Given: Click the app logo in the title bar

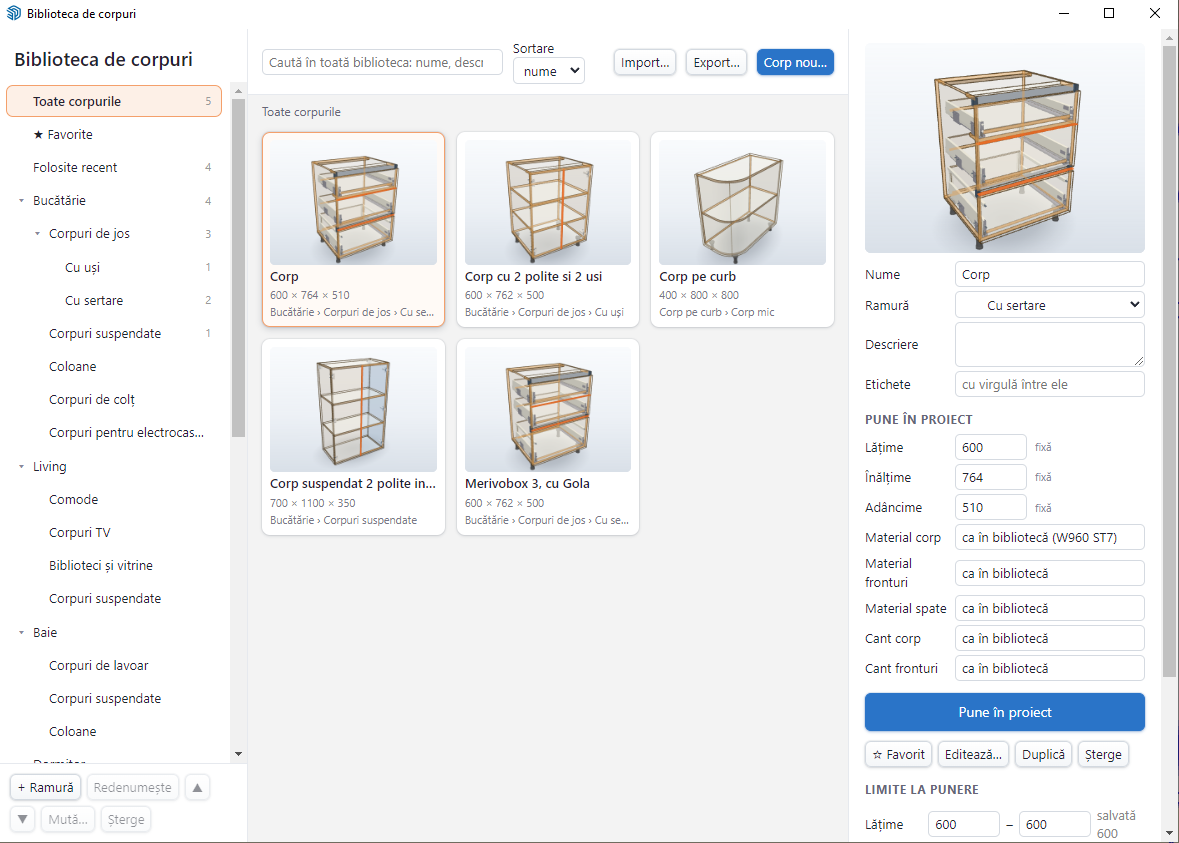Looking at the screenshot, I should coord(14,14).
